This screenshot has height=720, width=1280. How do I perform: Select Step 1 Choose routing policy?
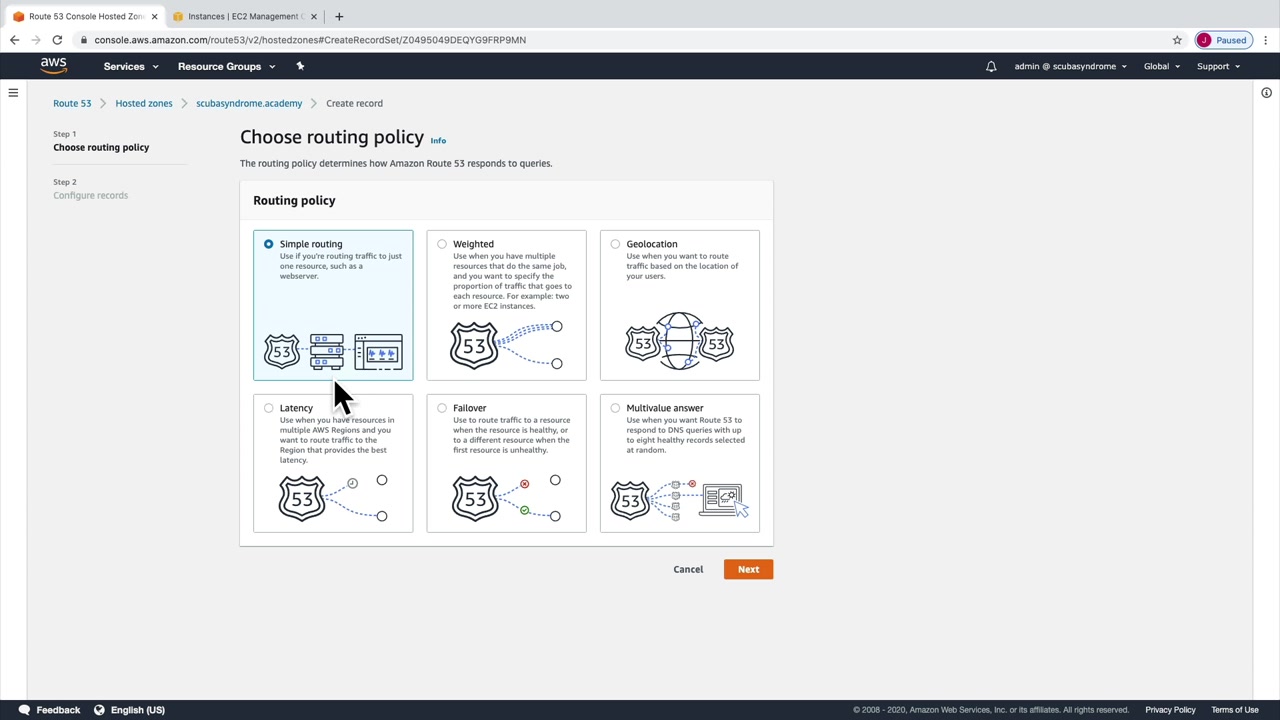(101, 141)
